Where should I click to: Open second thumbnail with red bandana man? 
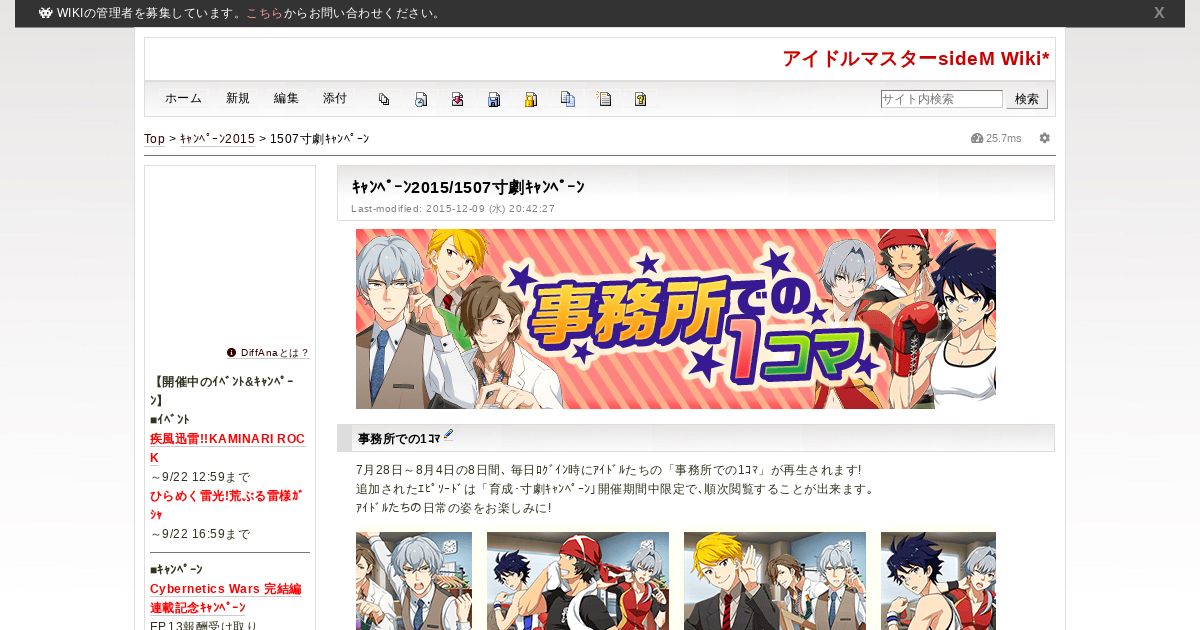coord(578,581)
